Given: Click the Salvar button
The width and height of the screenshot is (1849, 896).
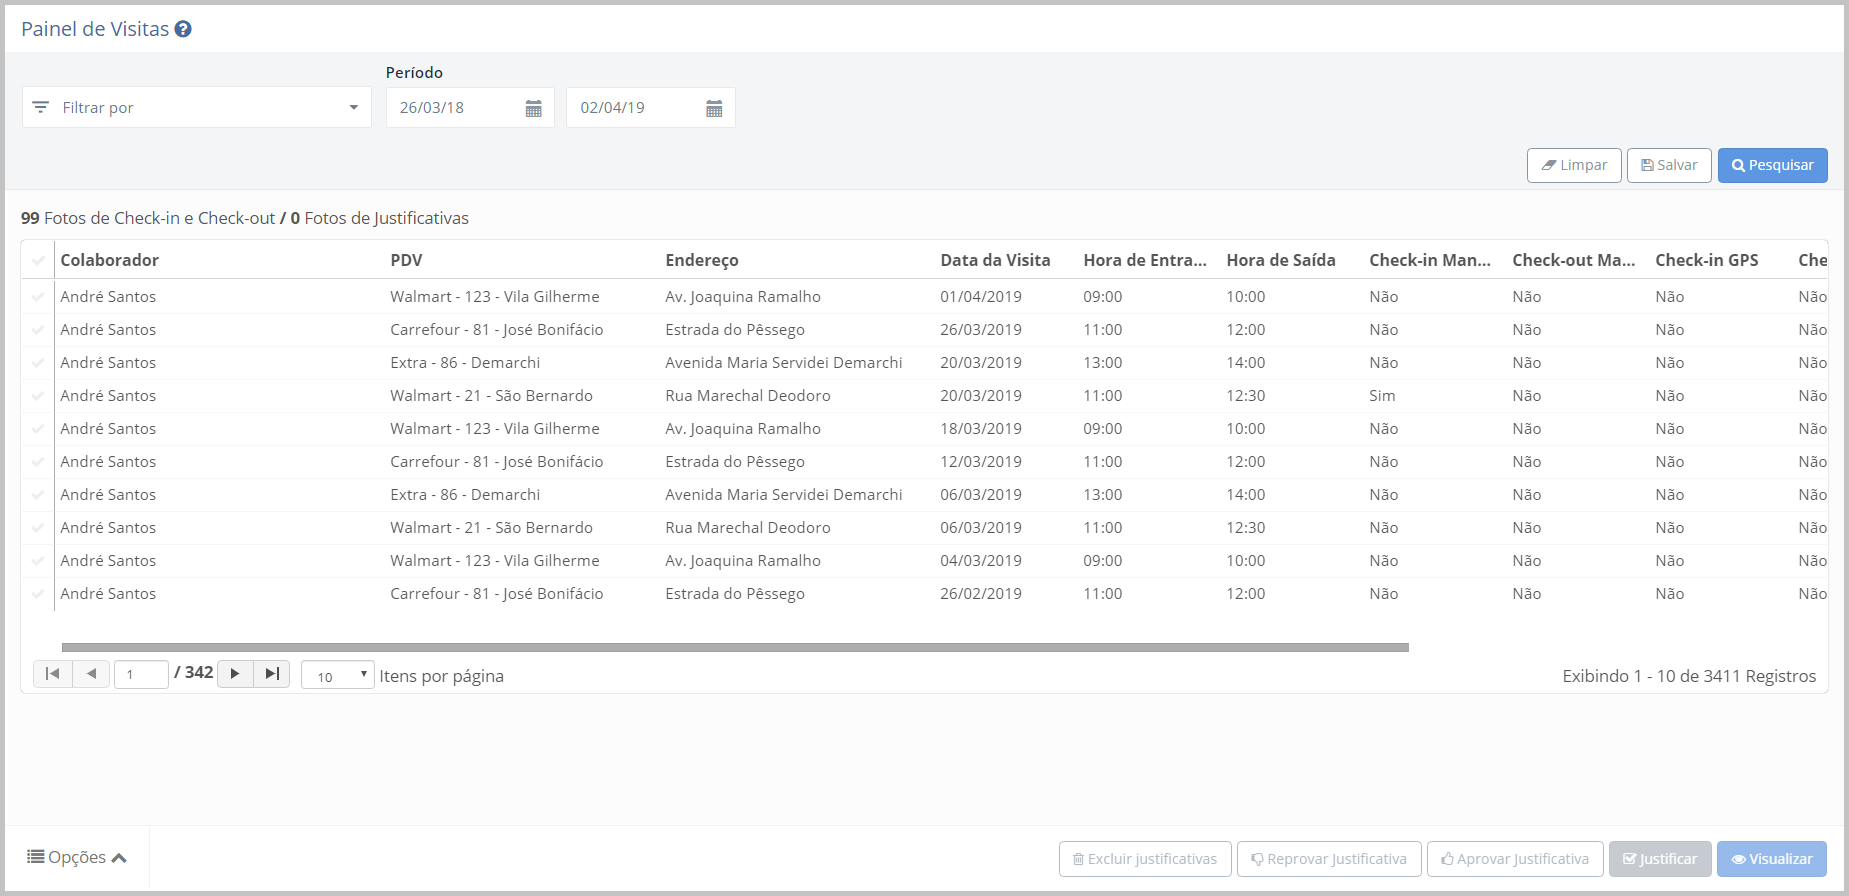Looking at the screenshot, I should (1668, 165).
